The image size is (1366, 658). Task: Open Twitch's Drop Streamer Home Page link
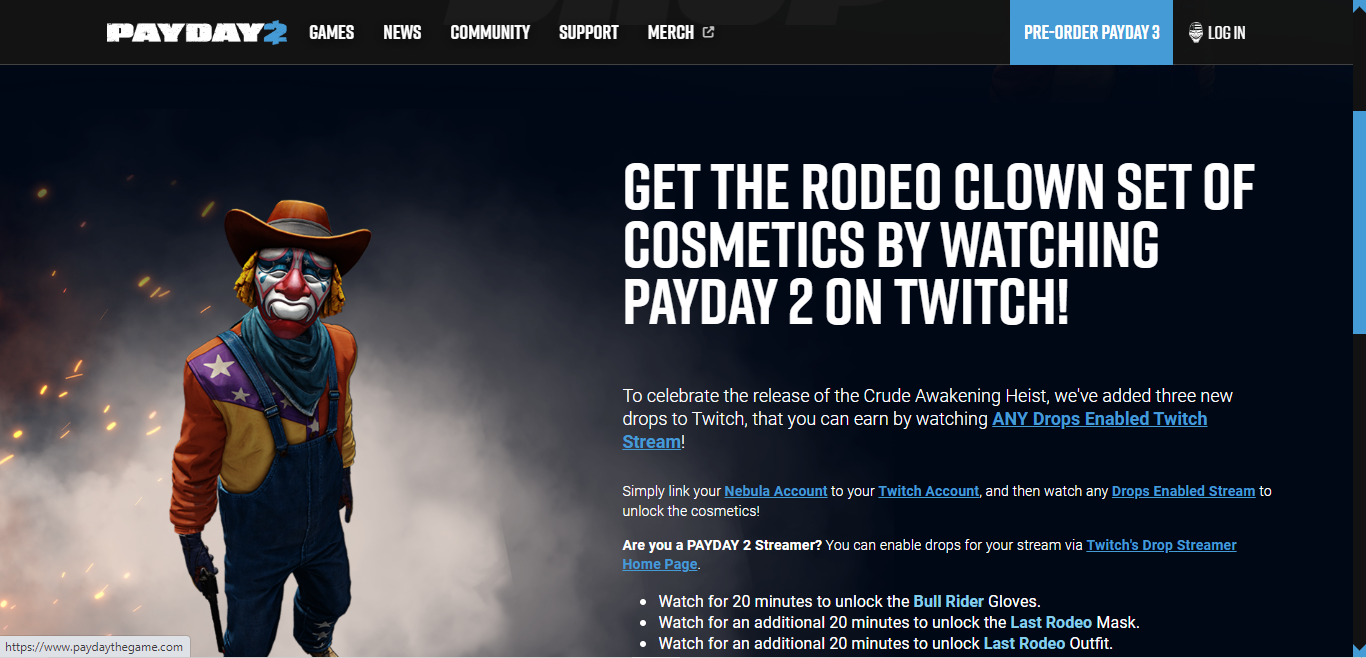(x=930, y=554)
